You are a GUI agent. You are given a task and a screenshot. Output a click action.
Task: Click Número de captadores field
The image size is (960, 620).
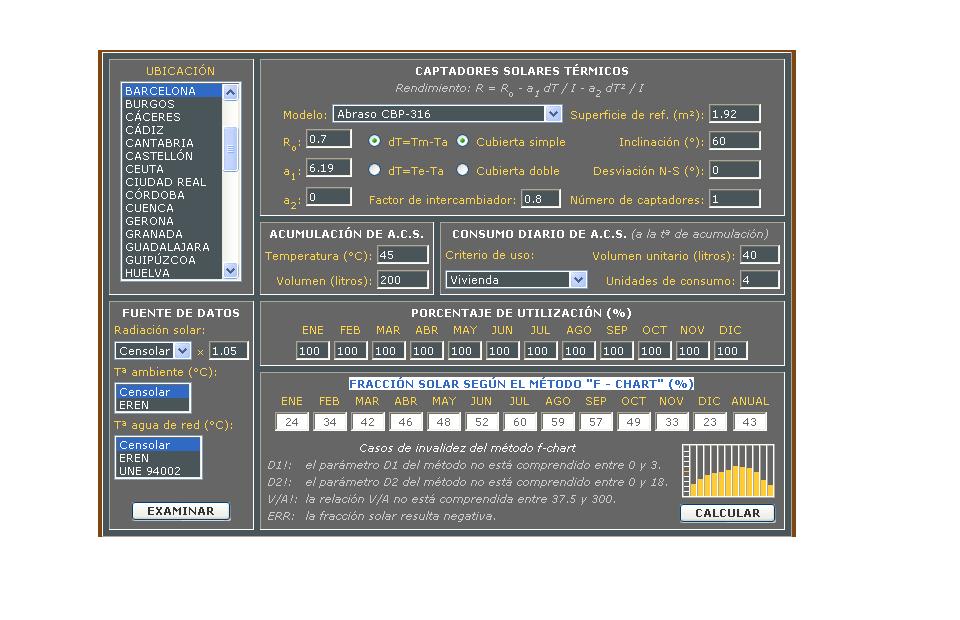coord(735,199)
